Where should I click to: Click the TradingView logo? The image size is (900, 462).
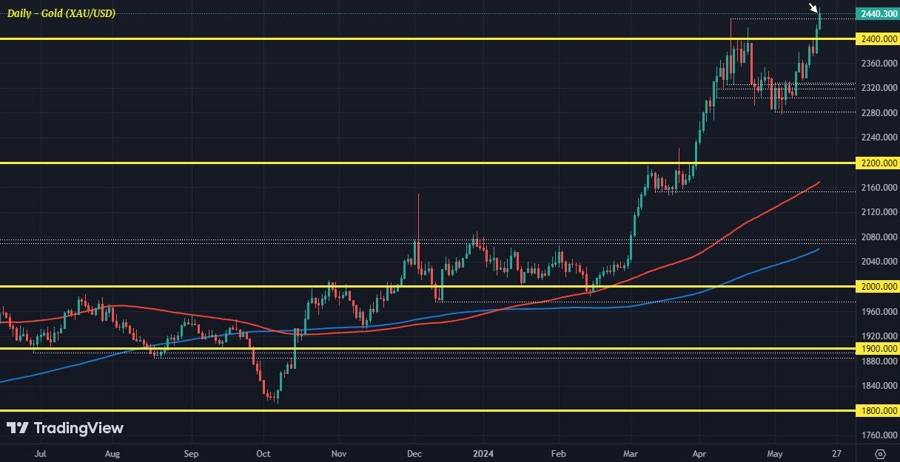(x=65, y=428)
